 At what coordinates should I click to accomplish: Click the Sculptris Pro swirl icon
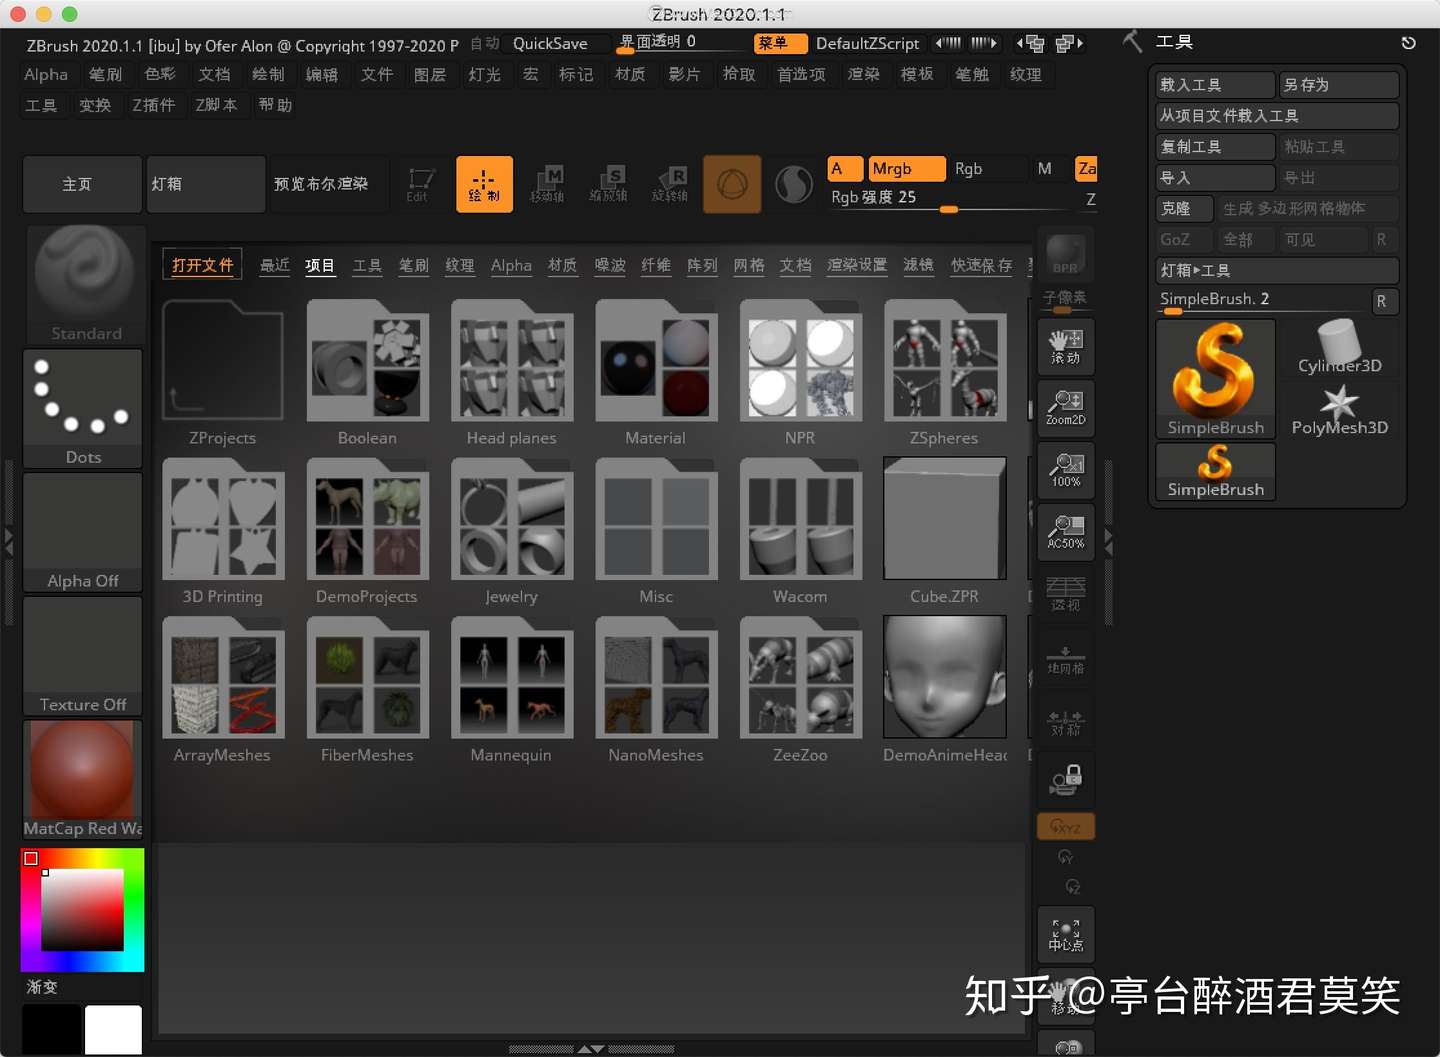coord(794,184)
